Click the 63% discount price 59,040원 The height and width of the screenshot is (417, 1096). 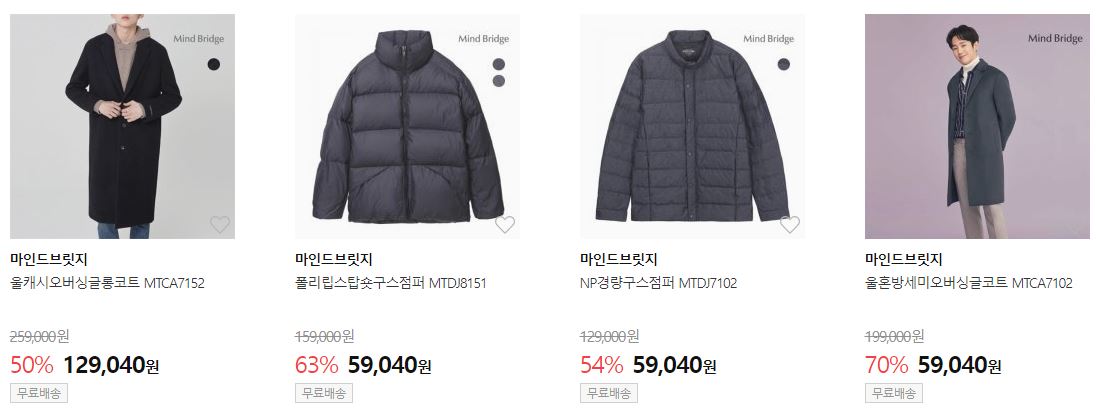click(x=389, y=365)
